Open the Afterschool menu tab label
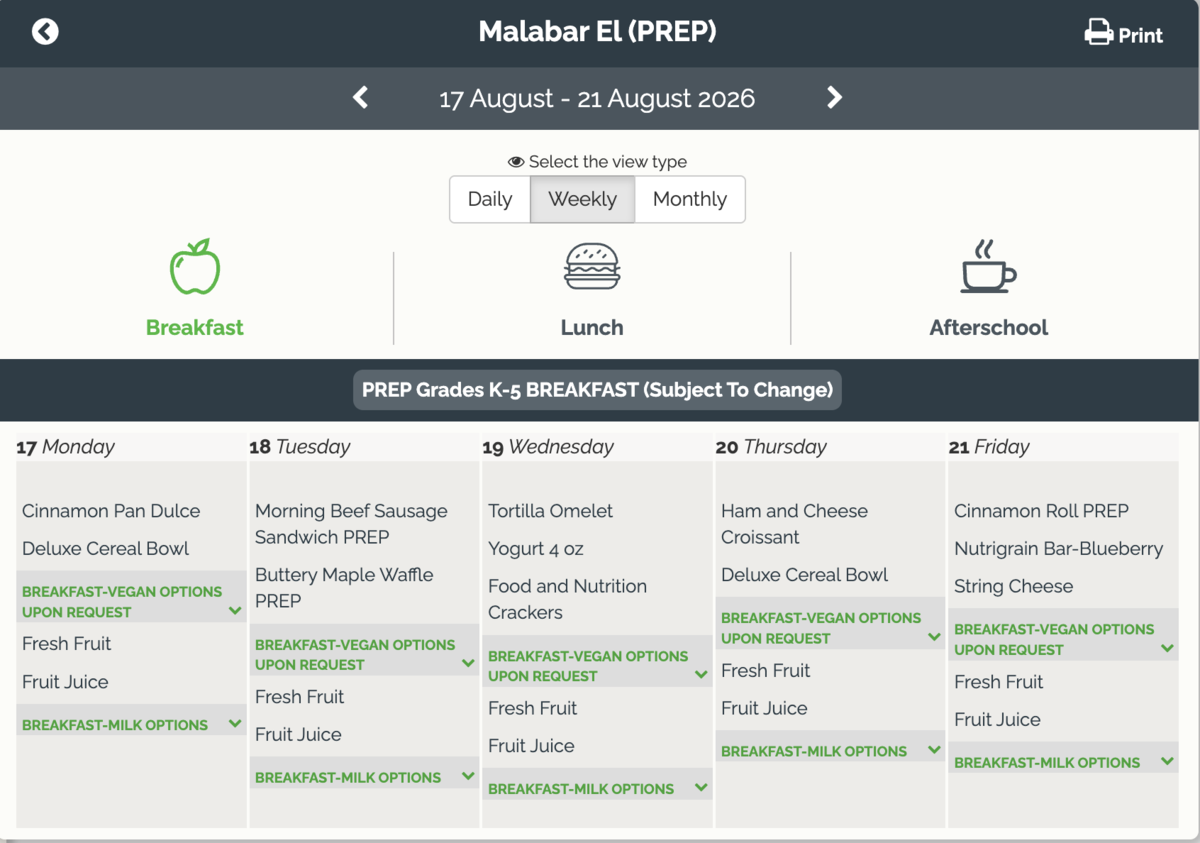Image resolution: width=1200 pixels, height=843 pixels. click(x=989, y=327)
